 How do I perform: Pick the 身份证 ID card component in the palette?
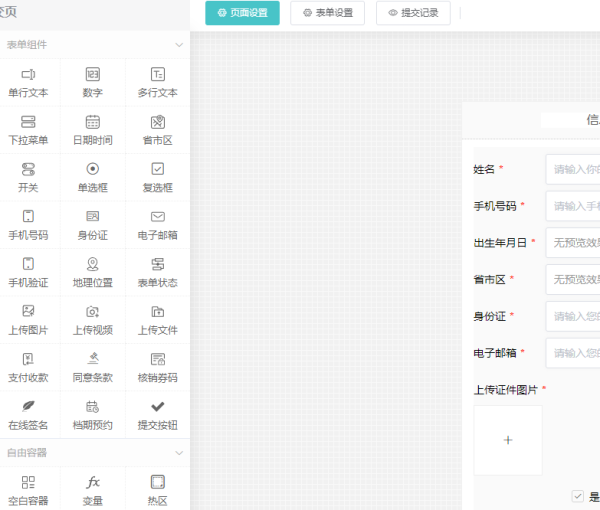click(93, 225)
